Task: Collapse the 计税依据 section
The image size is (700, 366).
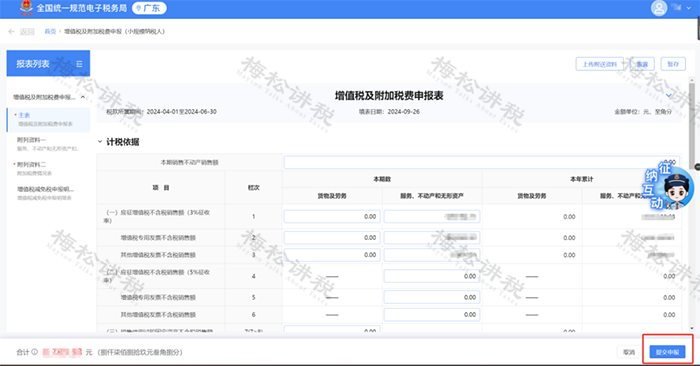Action: coord(100,141)
